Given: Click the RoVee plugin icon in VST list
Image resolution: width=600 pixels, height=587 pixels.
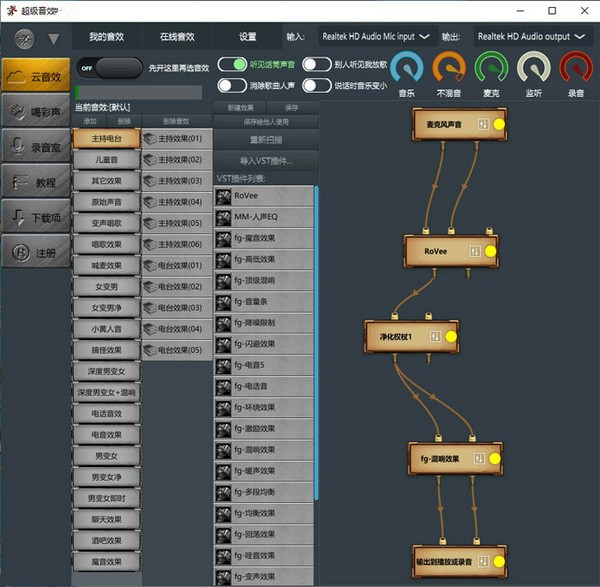Looking at the screenshot, I should point(224,196).
